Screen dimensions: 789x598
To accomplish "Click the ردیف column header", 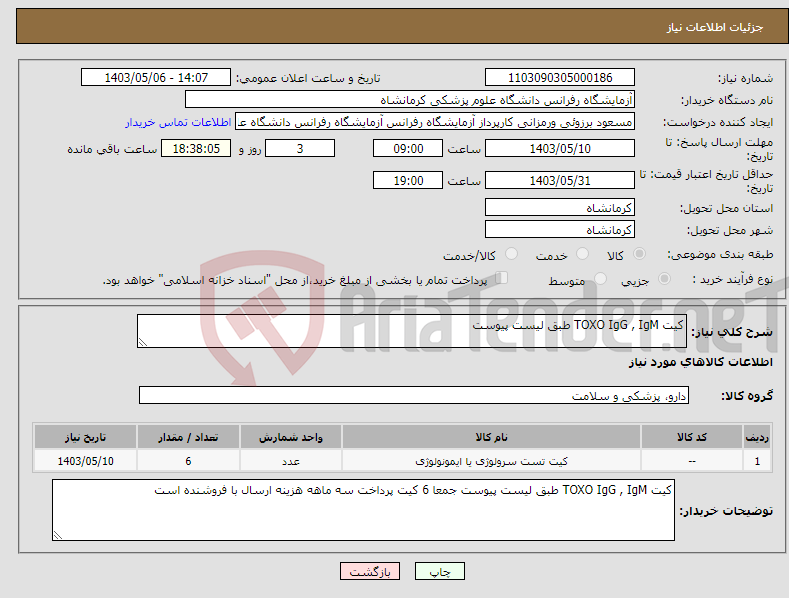I will [757, 437].
